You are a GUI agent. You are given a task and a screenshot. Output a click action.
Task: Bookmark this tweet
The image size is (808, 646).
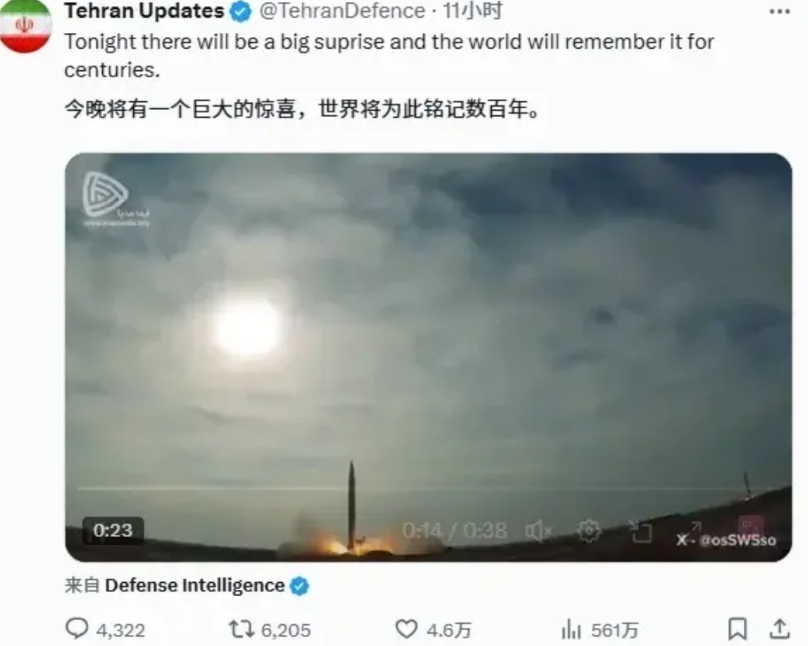[x=737, y=629]
